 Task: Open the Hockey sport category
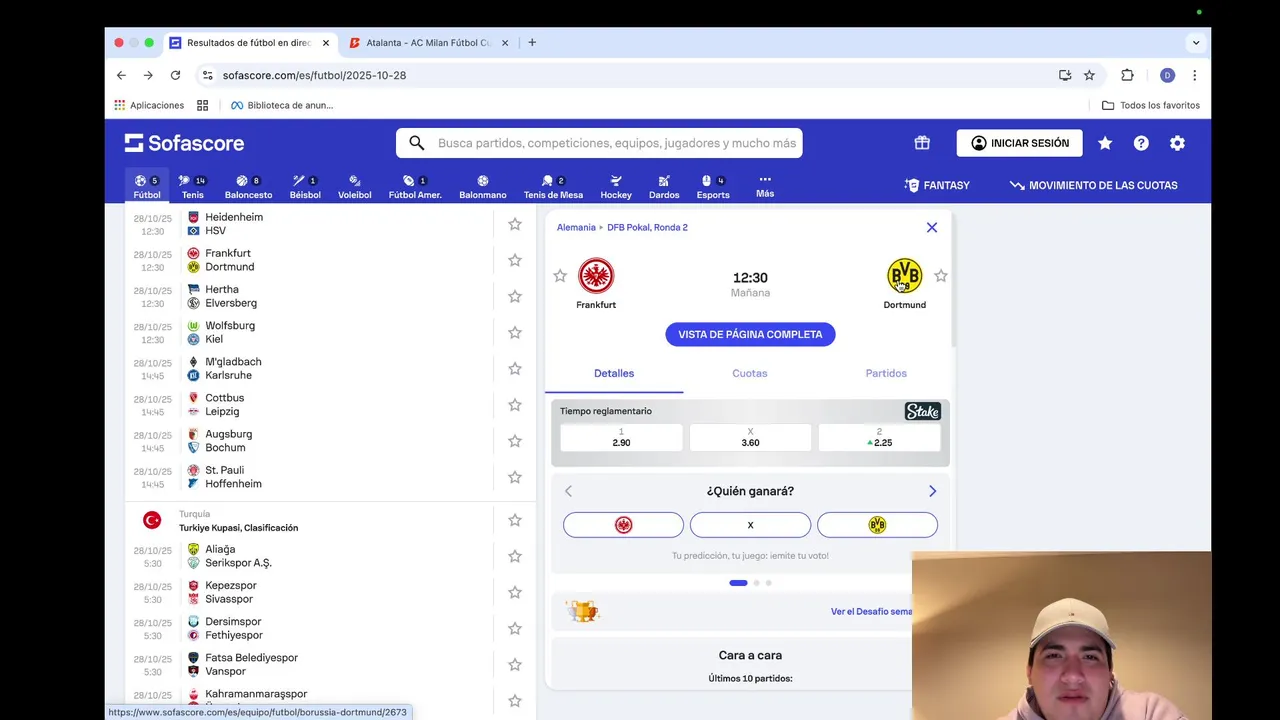pyautogui.click(x=616, y=186)
